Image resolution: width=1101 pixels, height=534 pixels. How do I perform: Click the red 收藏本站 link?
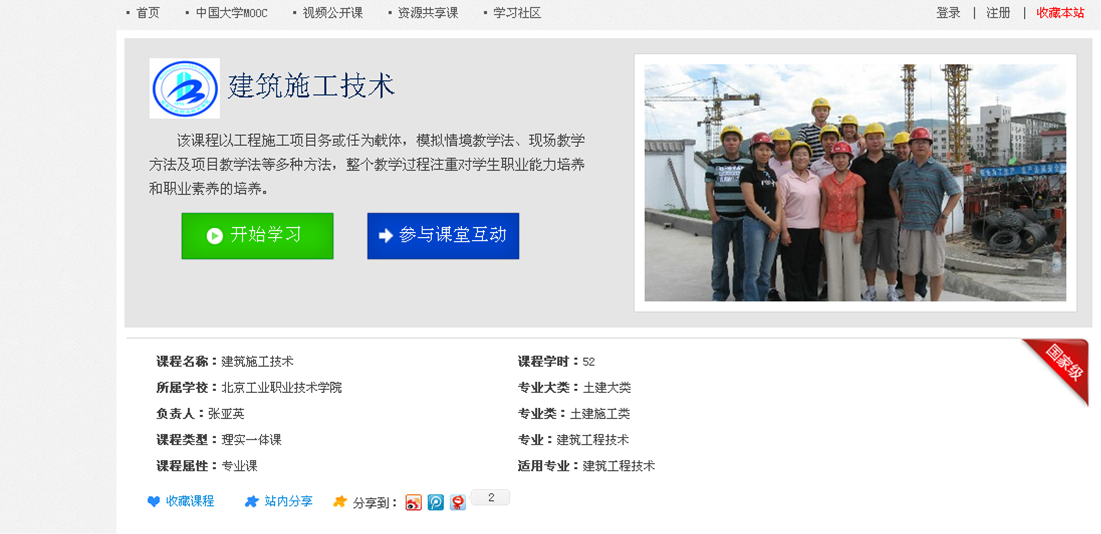click(1060, 13)
